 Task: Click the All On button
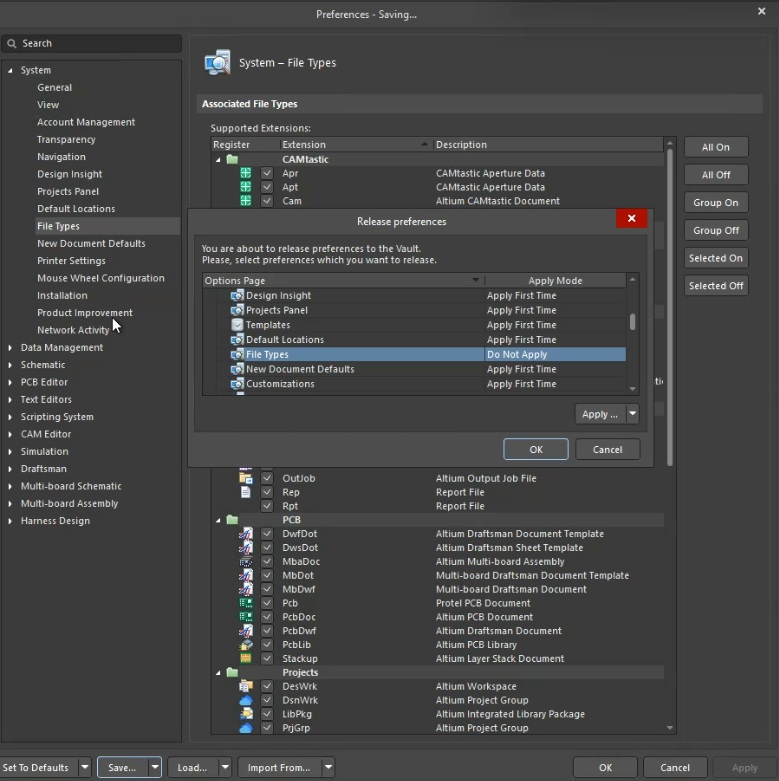coord(716,147)
